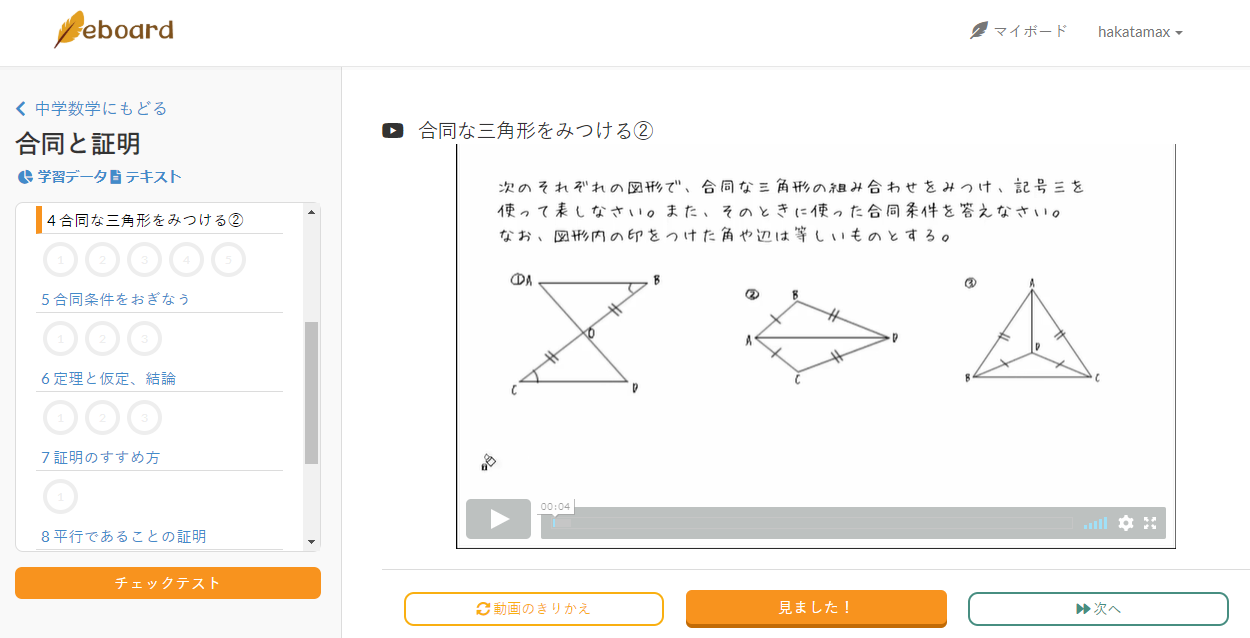Click the eboard logo at top left
This screenshot has height=638, width=1250.
[x=113, y=31]
